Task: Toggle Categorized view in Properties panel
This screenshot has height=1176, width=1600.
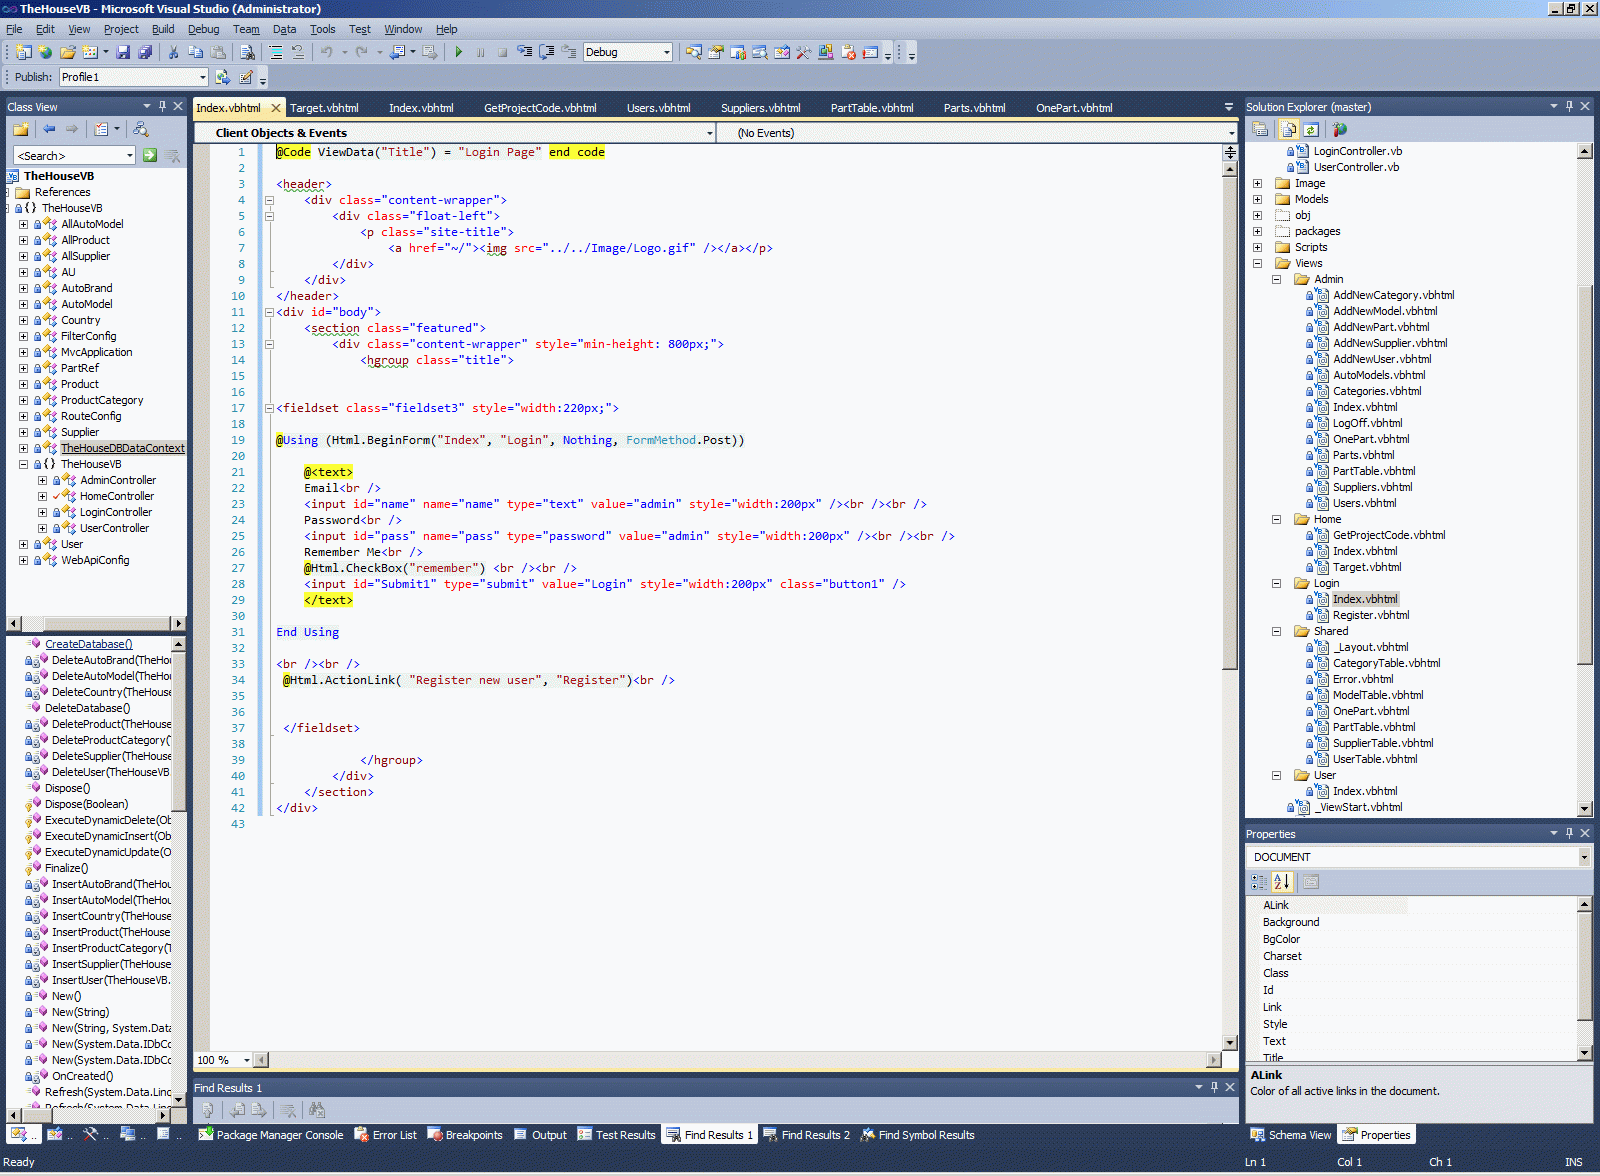Action: coord(1259,882)
